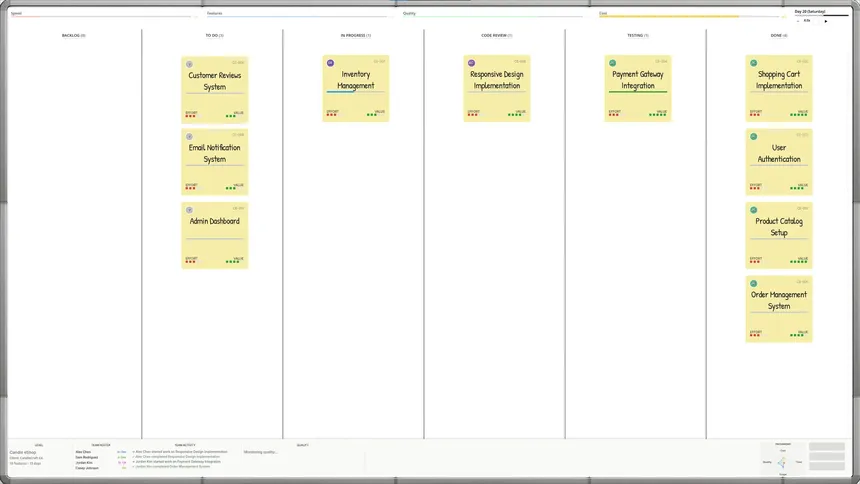Click the Candle eShop level title
This screenshot has width=860, height=484.
[22, 453]
